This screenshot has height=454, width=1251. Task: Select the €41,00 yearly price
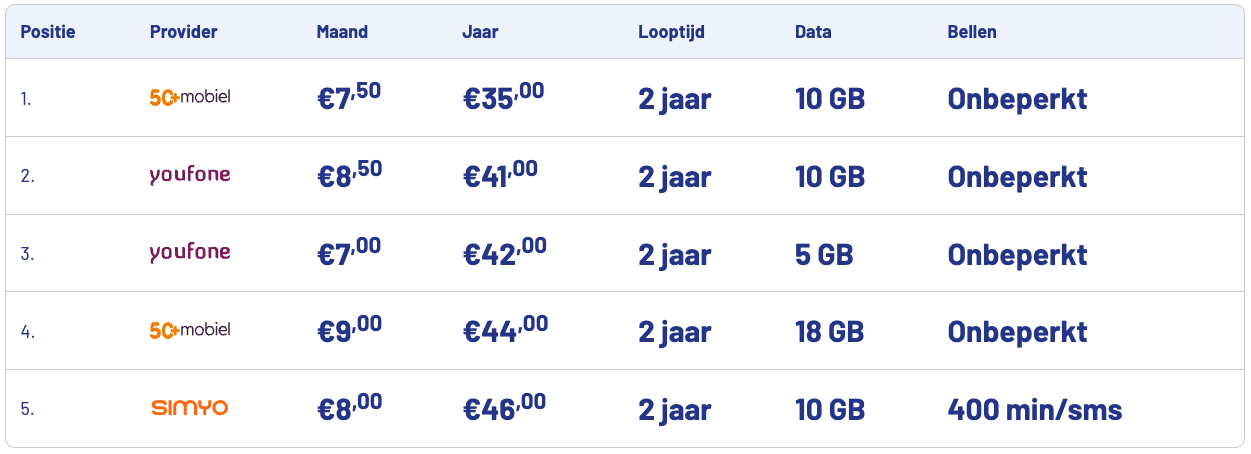[x=501, y=175]
